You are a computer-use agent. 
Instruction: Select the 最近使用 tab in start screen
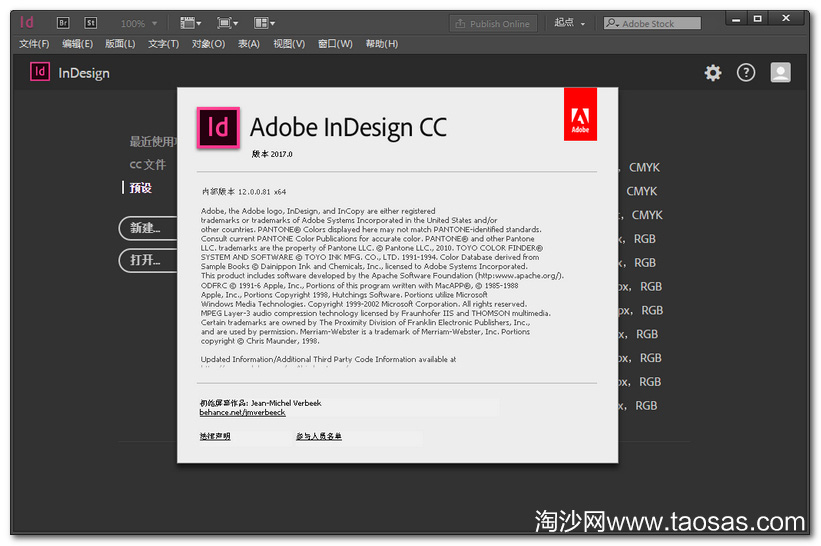[153, 141]
